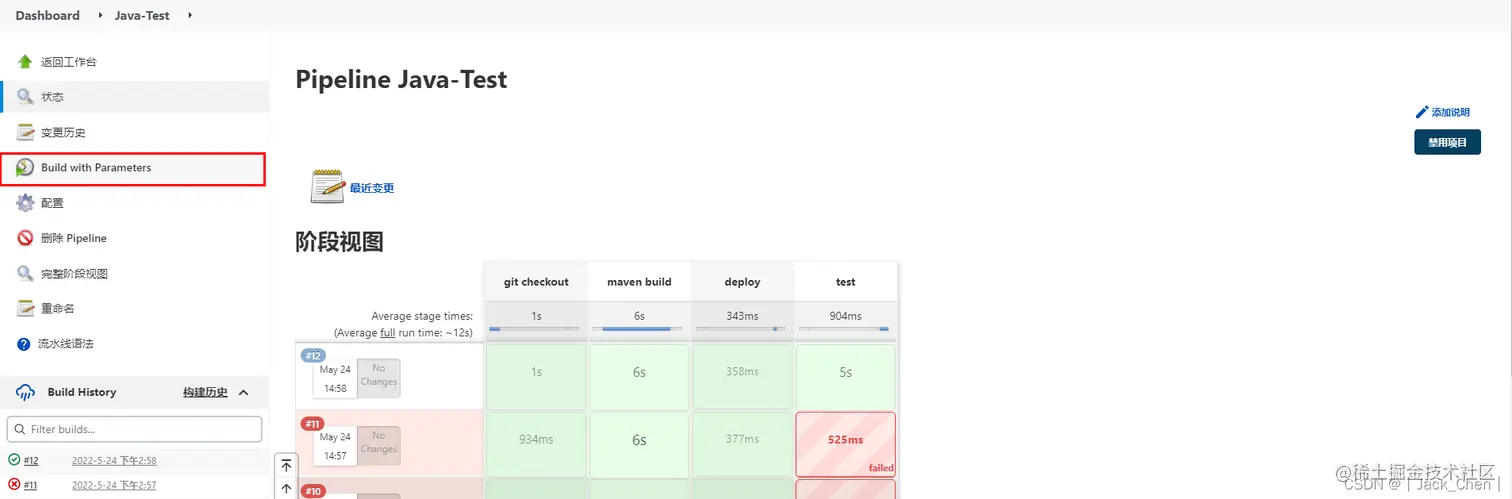Screen dimensions: 1512x499
Task: Click the red failed icon for build #11
Action: (14, 485)
